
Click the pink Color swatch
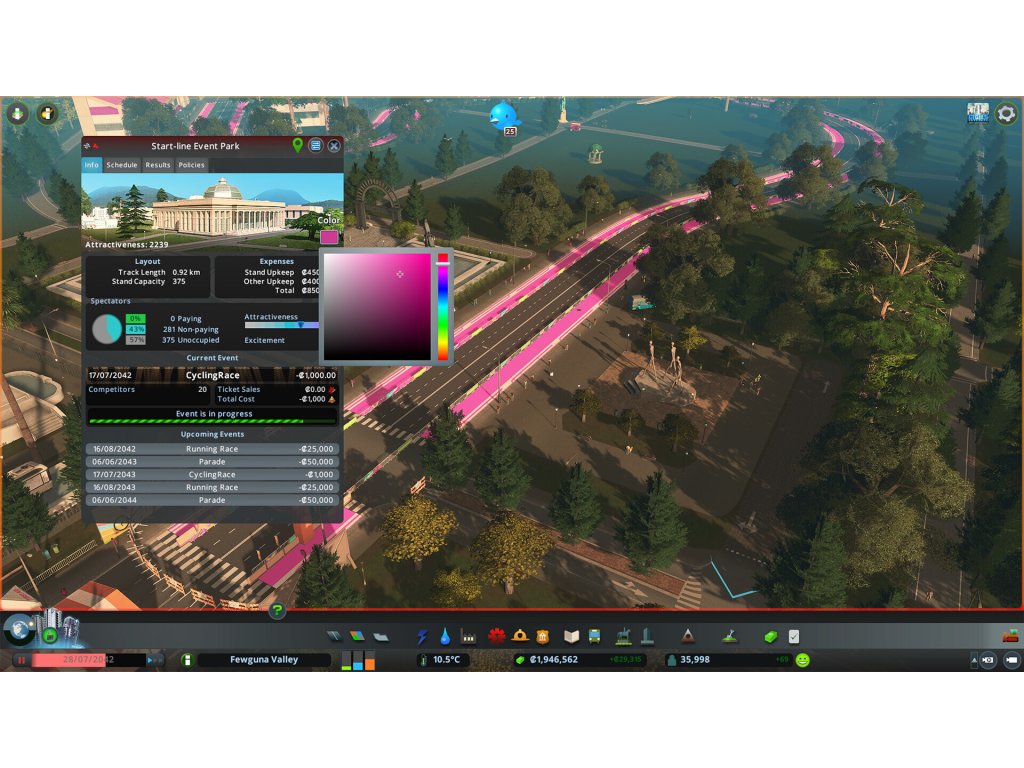(x=329, y=236)
